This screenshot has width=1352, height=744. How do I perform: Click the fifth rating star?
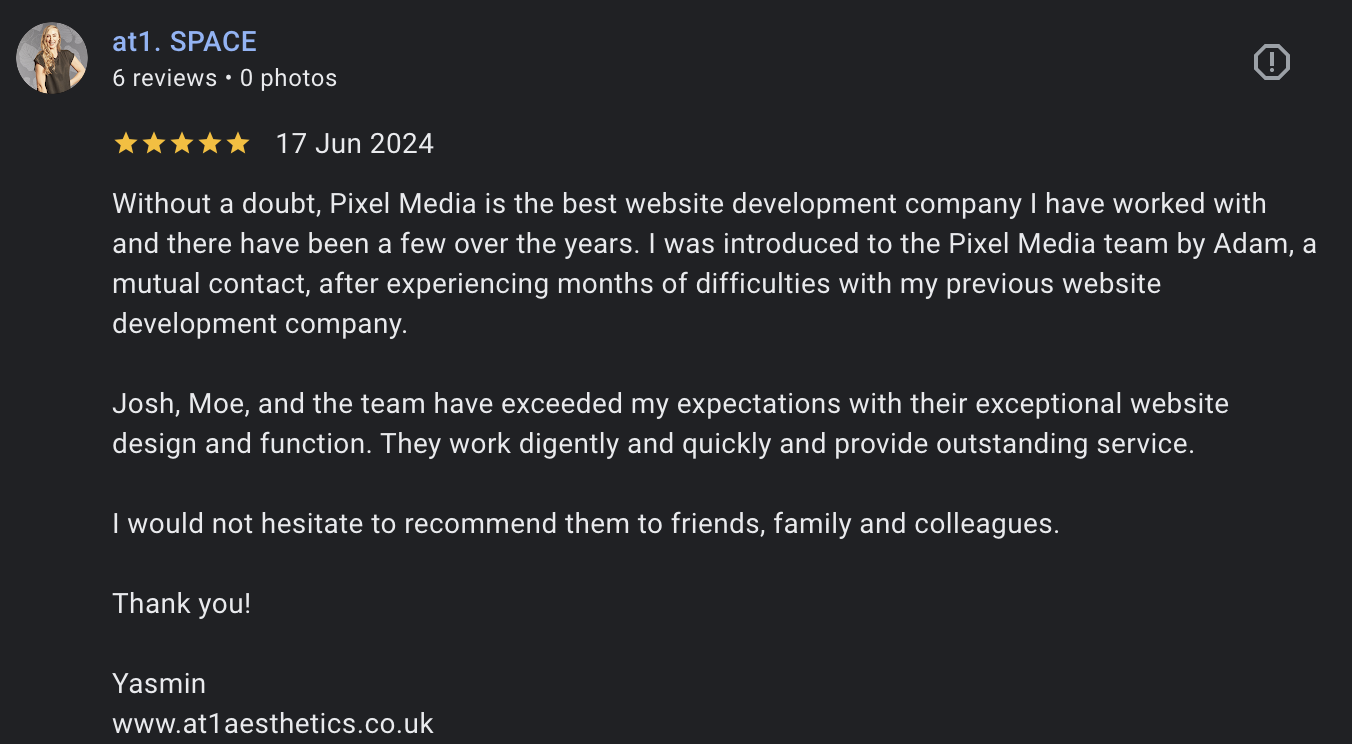pos(237,144)
